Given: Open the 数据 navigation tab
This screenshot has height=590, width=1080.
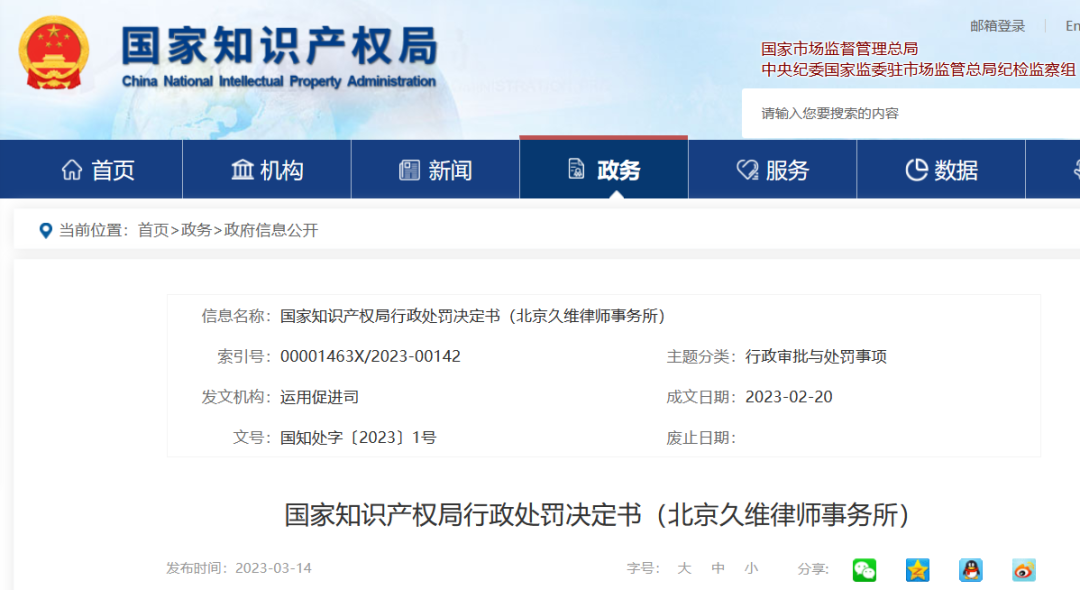Looking at the screenshot, I should 942,169.
